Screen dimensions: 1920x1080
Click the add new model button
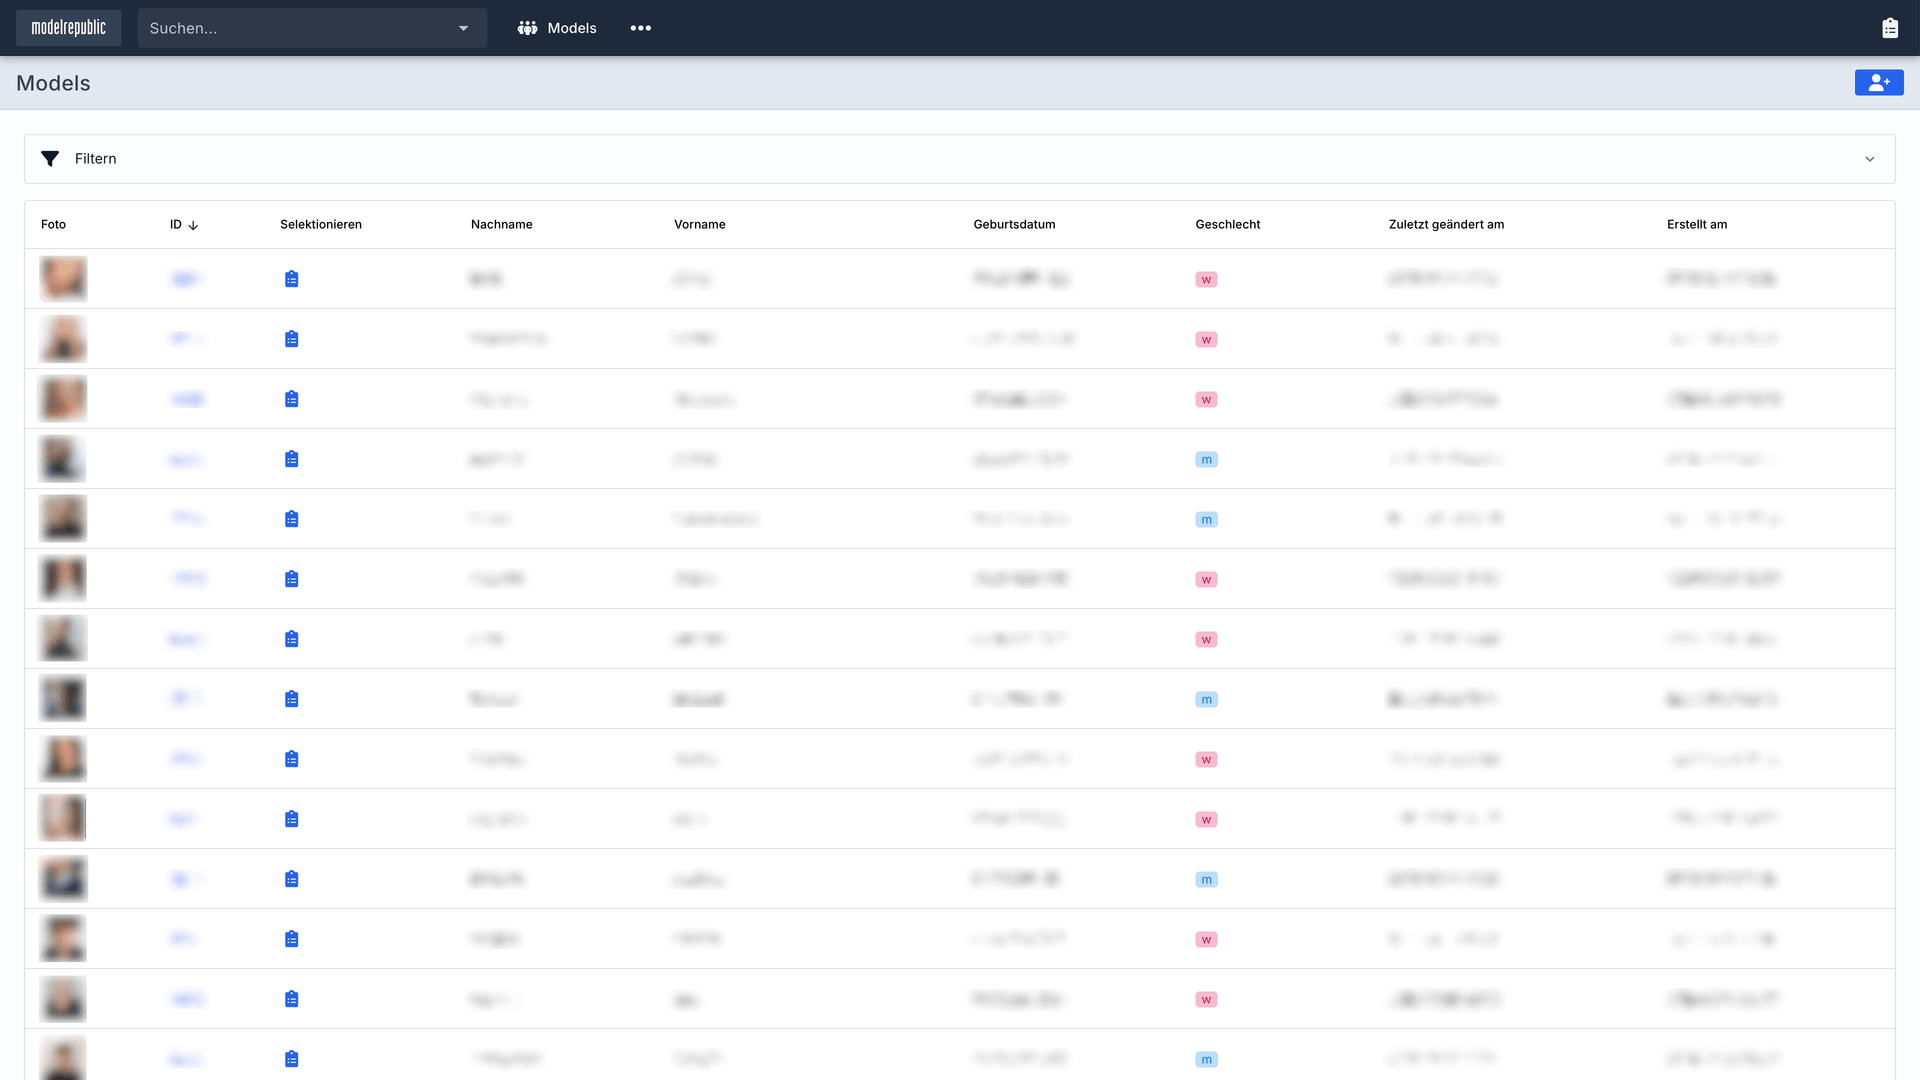pyautogui.click(x=1878, y=83)
